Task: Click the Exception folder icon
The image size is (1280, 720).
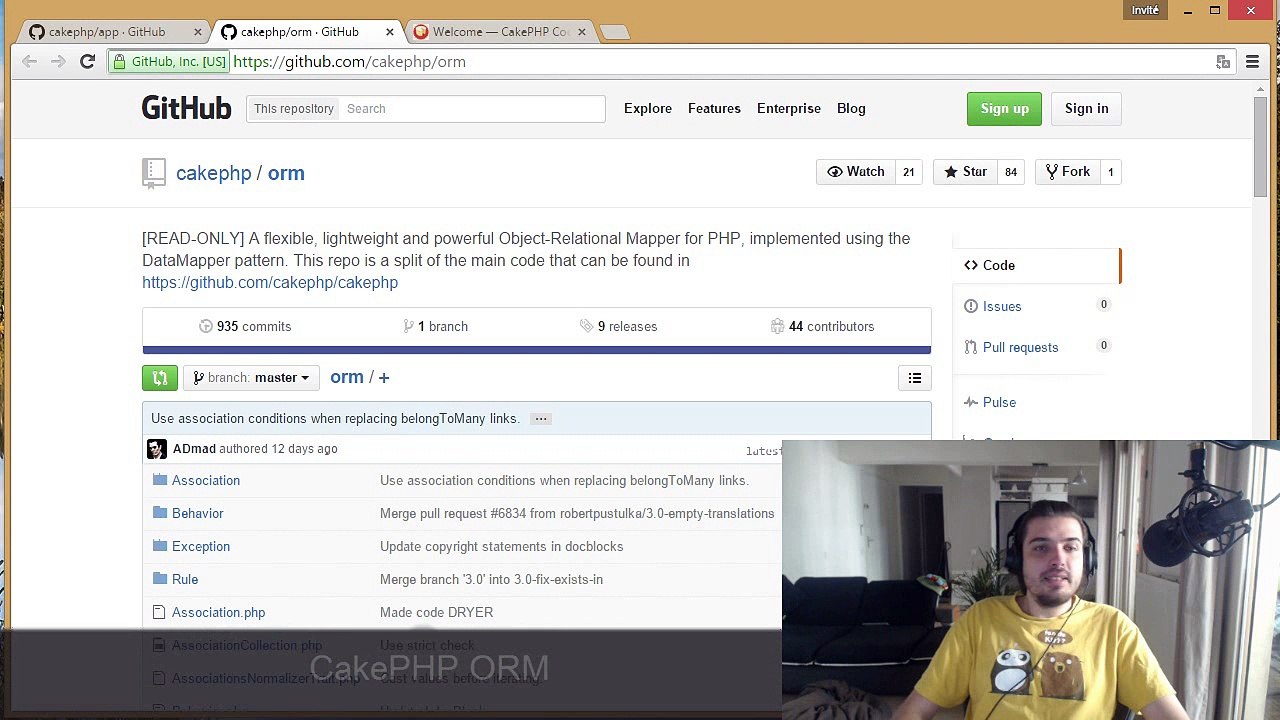Action: tap(159, 546)
